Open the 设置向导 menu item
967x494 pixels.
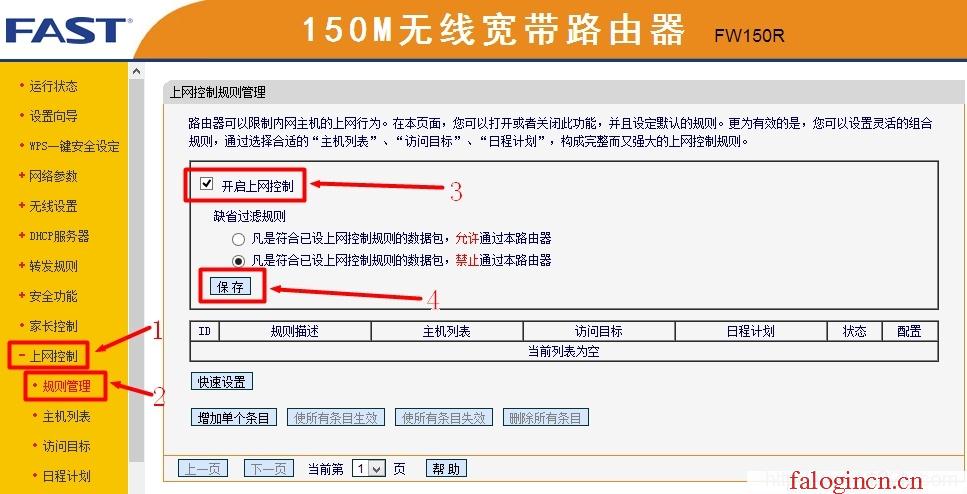(x=53, y=116)
